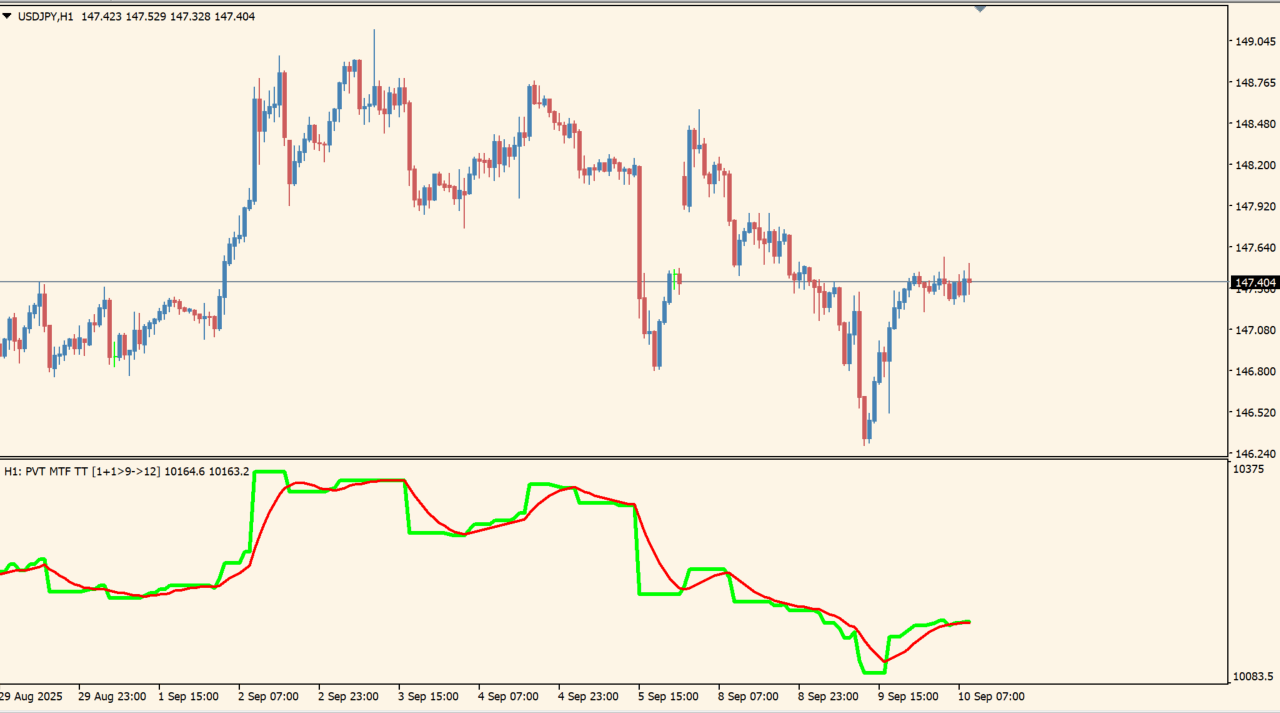Click the 147.080 price axis label

1255,330
